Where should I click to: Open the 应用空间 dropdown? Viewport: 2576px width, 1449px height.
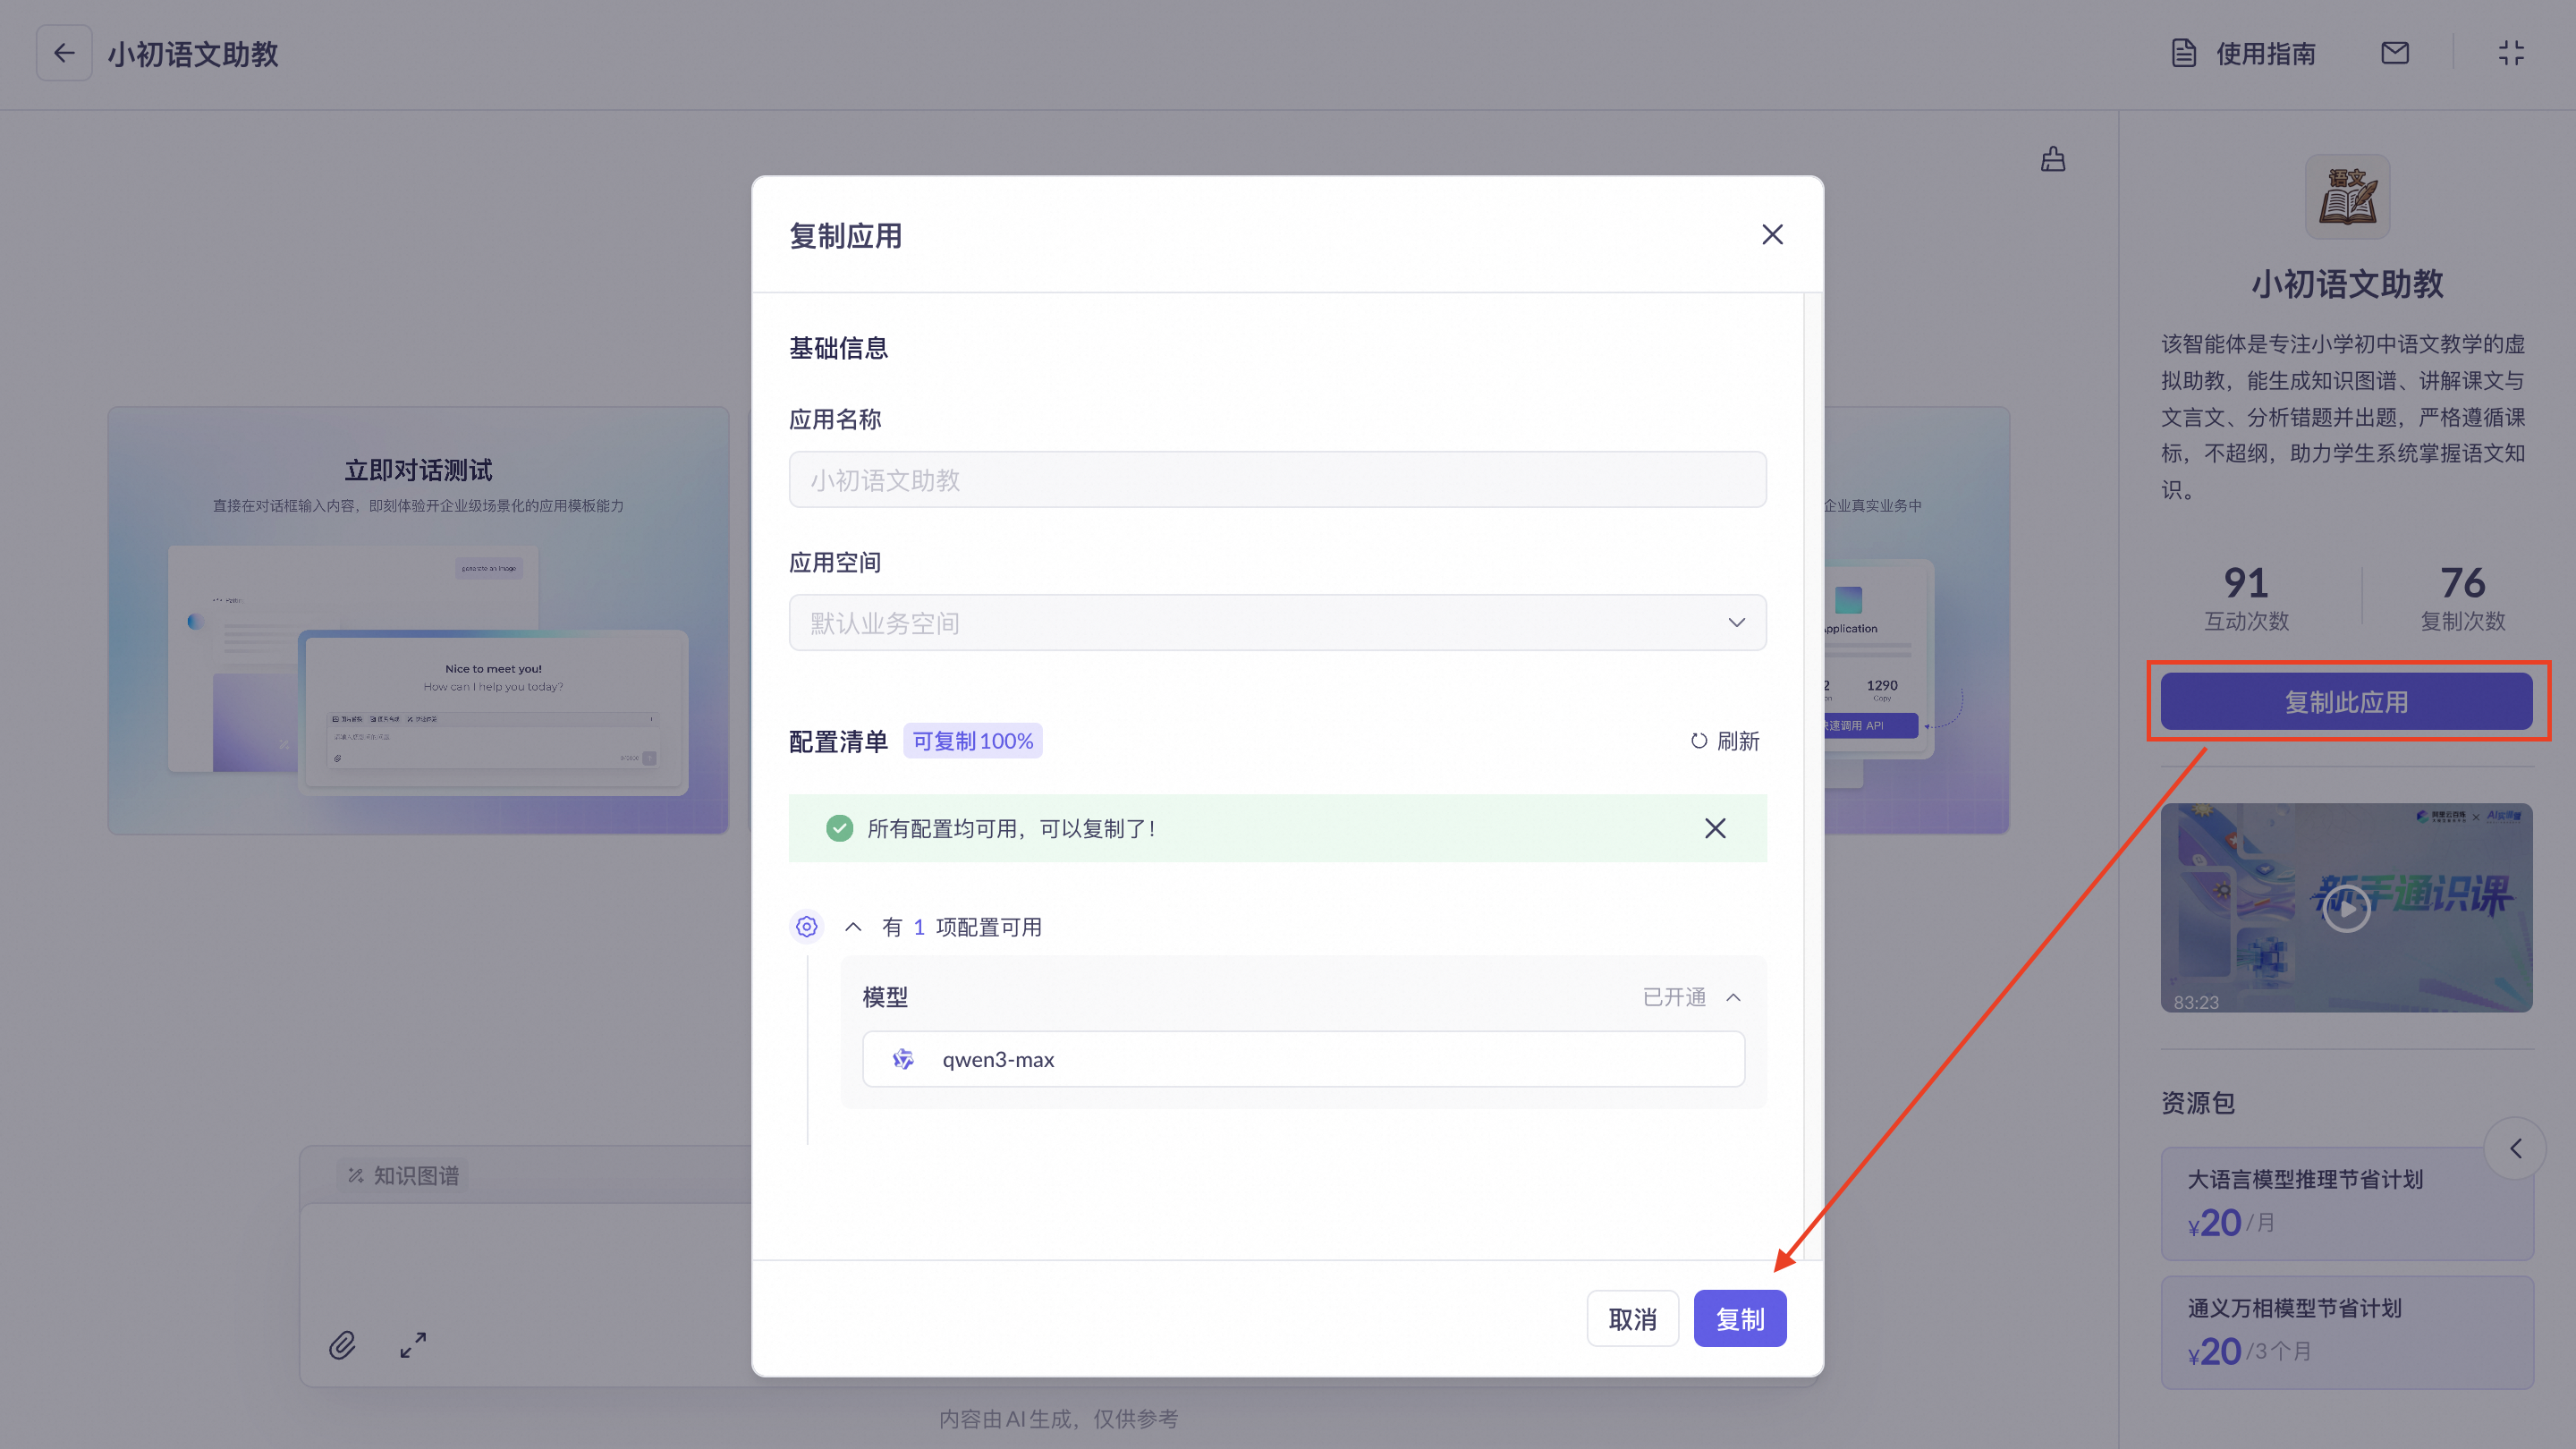click(1277, 623)
